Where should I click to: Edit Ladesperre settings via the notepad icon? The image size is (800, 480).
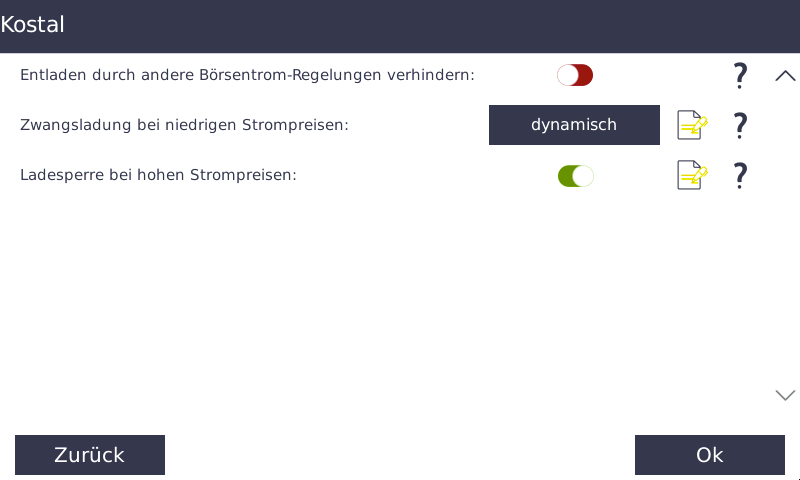coord(692,175)
